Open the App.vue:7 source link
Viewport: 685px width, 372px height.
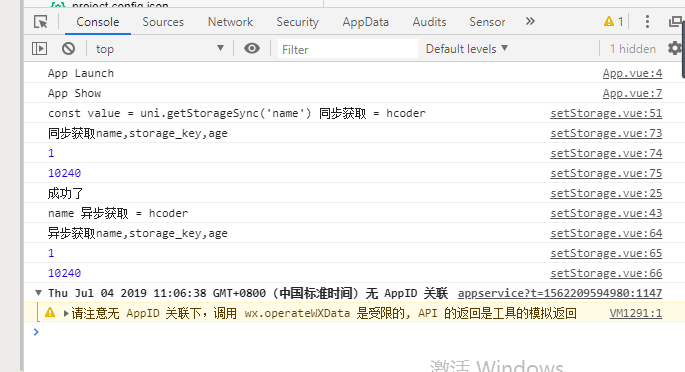tap(632, 93)
